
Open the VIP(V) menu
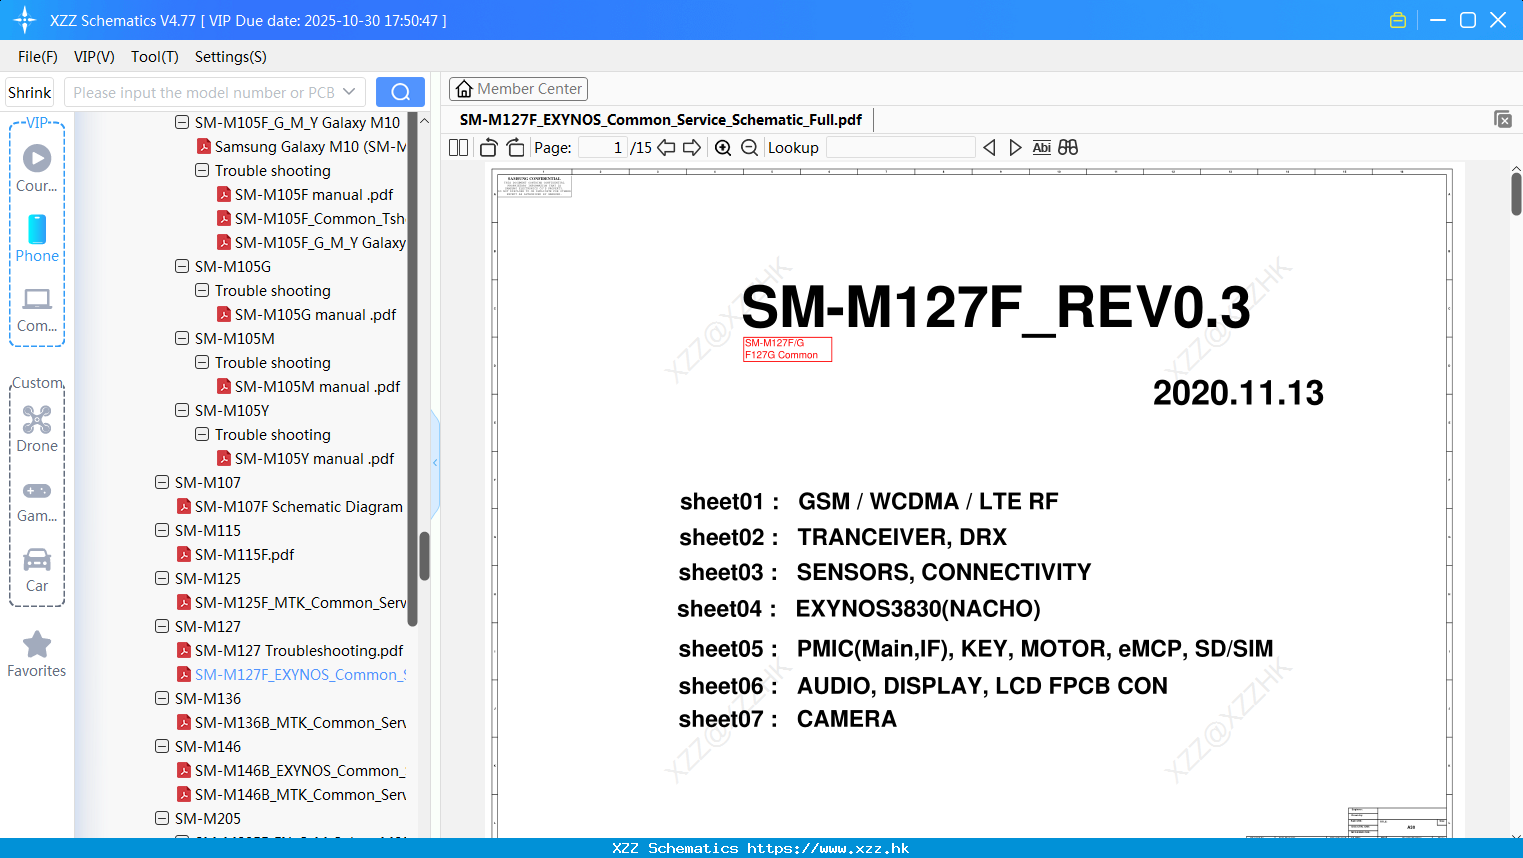point(94,57)
